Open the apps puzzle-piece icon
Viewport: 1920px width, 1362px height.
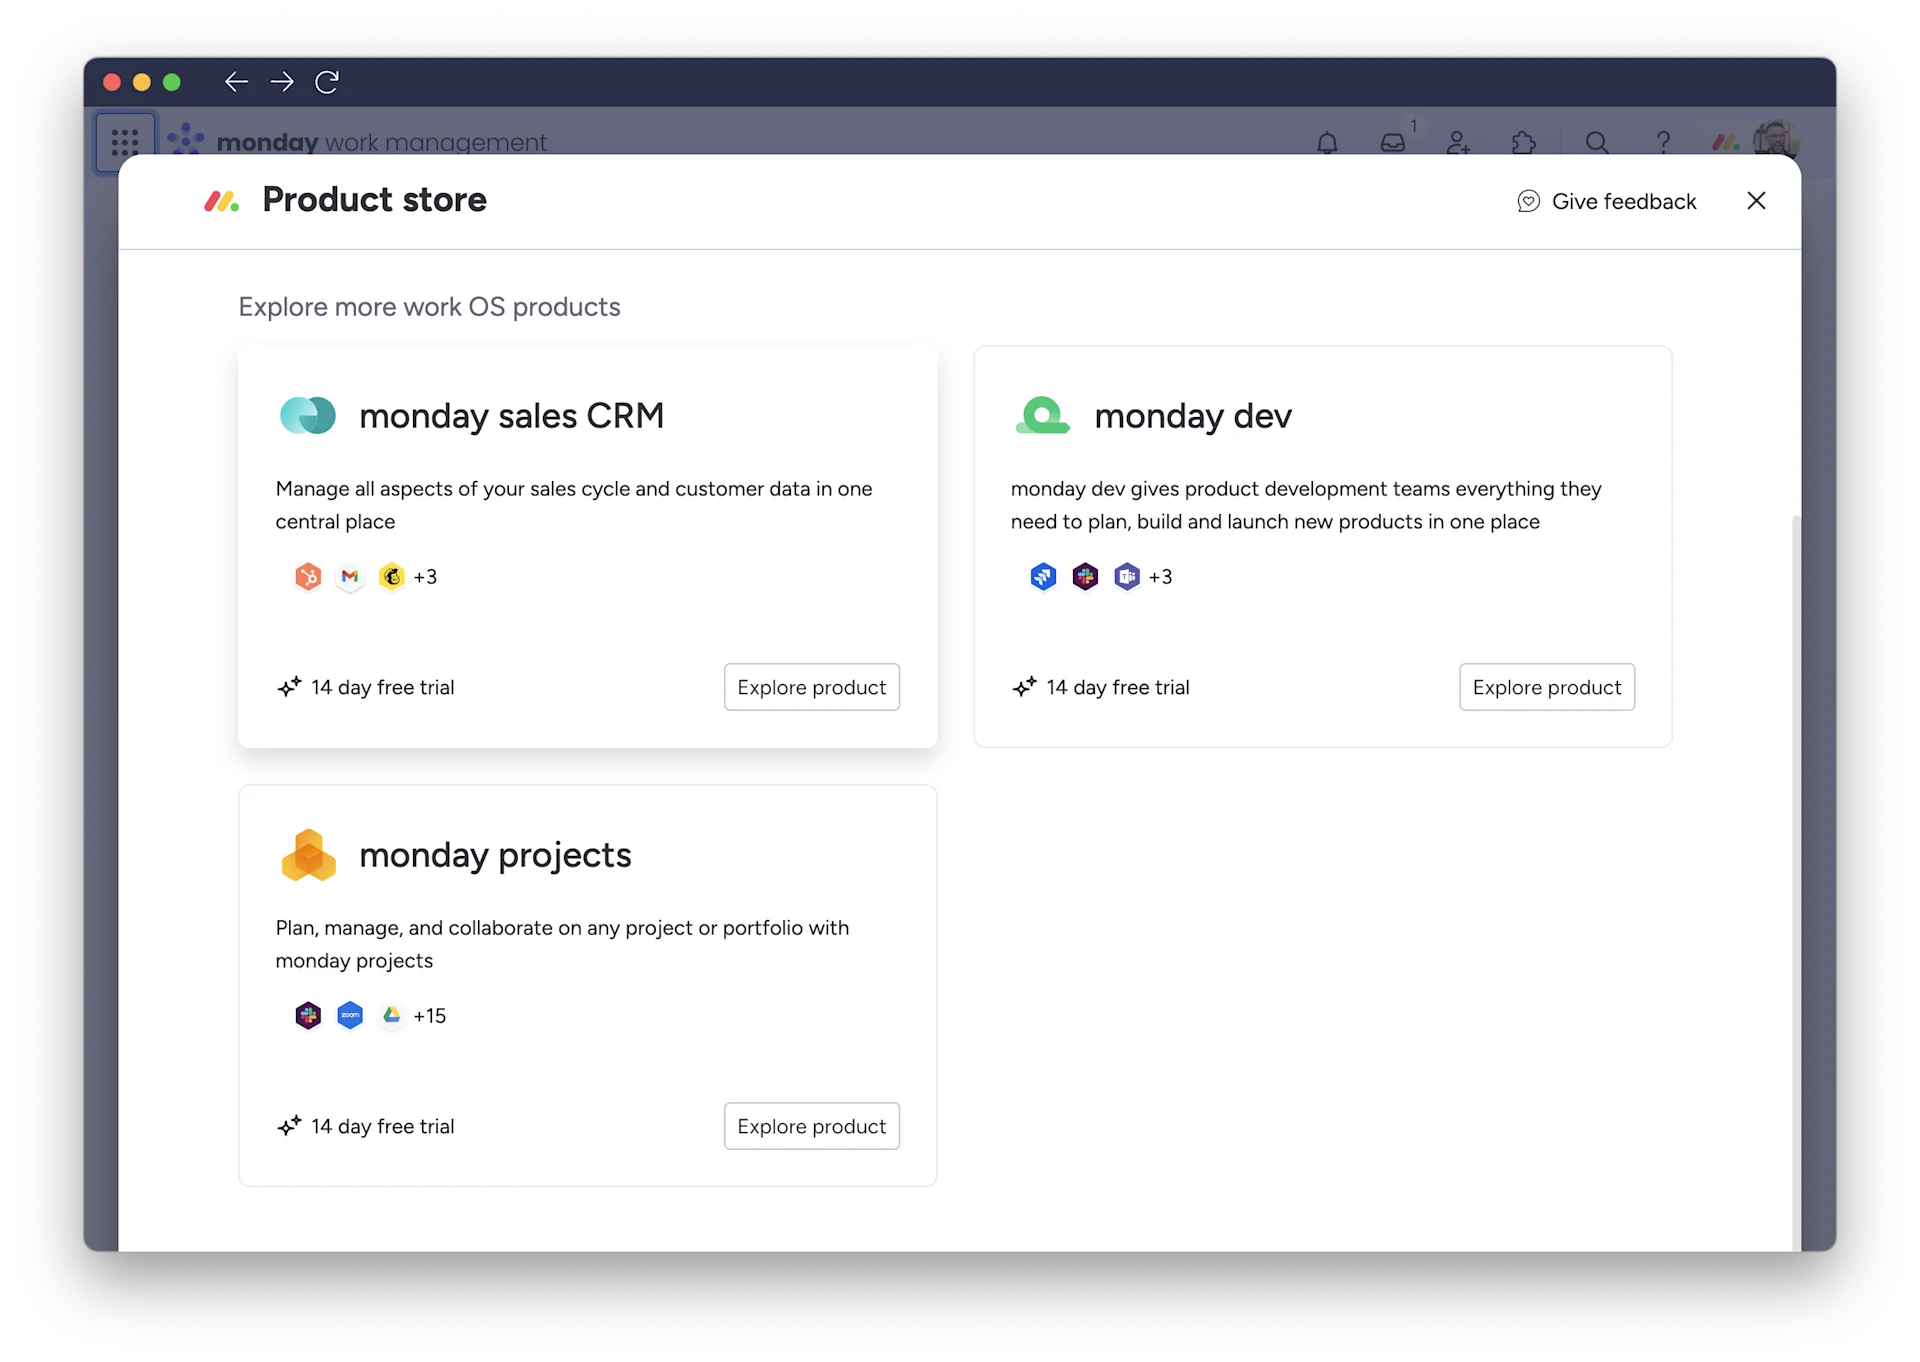pyautogui.click(x=1523, y=143)
